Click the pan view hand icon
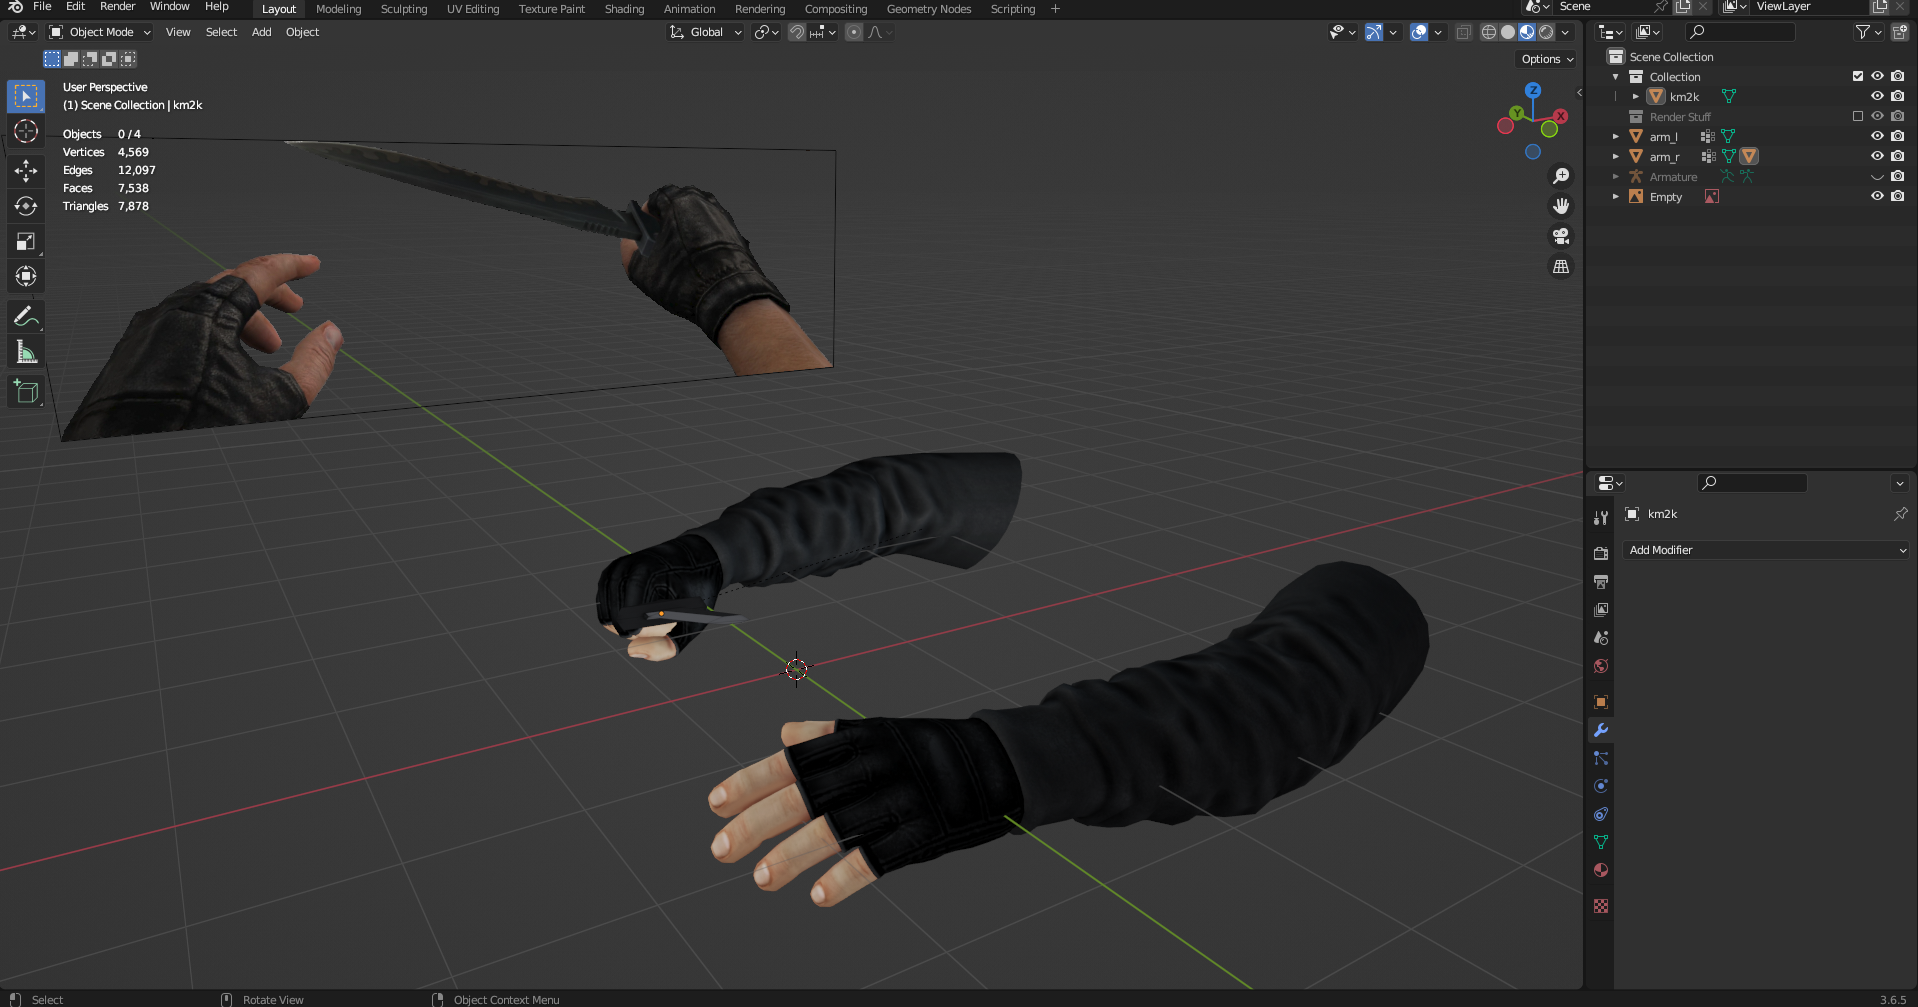Viewport: 1918px width, 1007px height. tap(1560, 206)
